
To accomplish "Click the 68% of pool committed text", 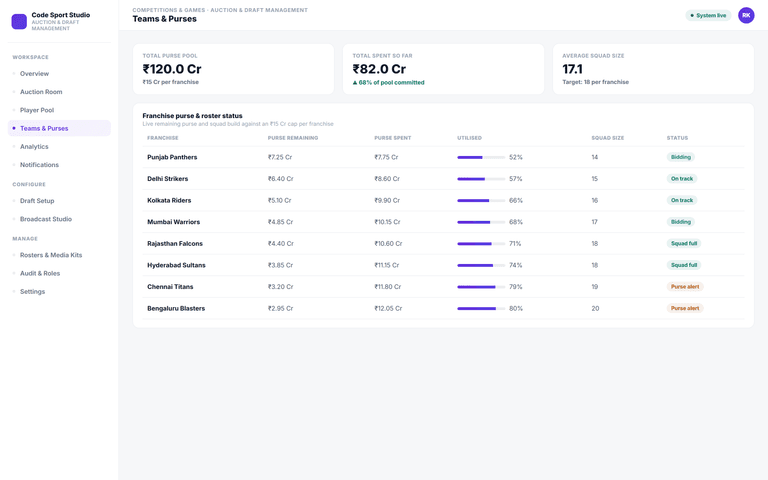I will coord(388,82).
